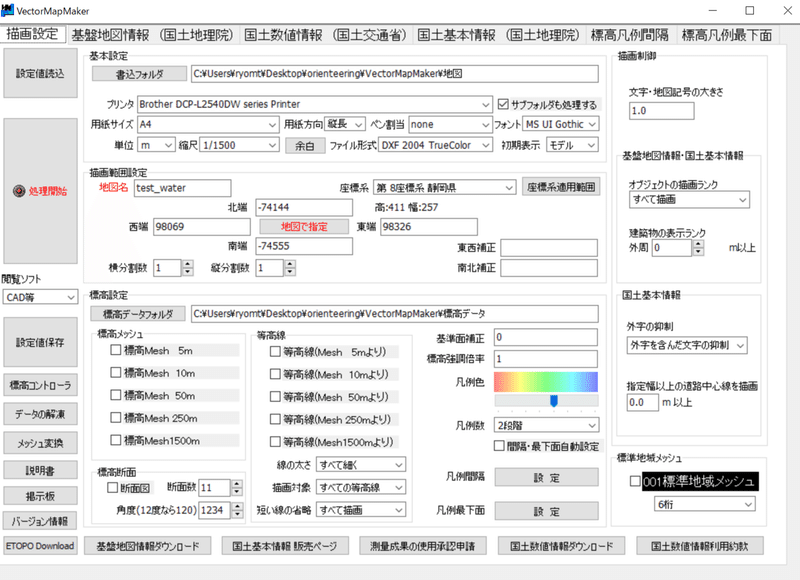Open the 初期表示 モデル dropdown
Image resolution: width=800 pixels, height=580 pixels.
(572, 145)
